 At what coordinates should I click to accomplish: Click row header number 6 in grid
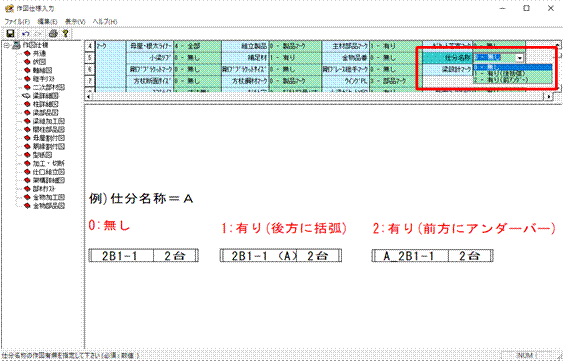pyautogui.click(x=90, y=69)
